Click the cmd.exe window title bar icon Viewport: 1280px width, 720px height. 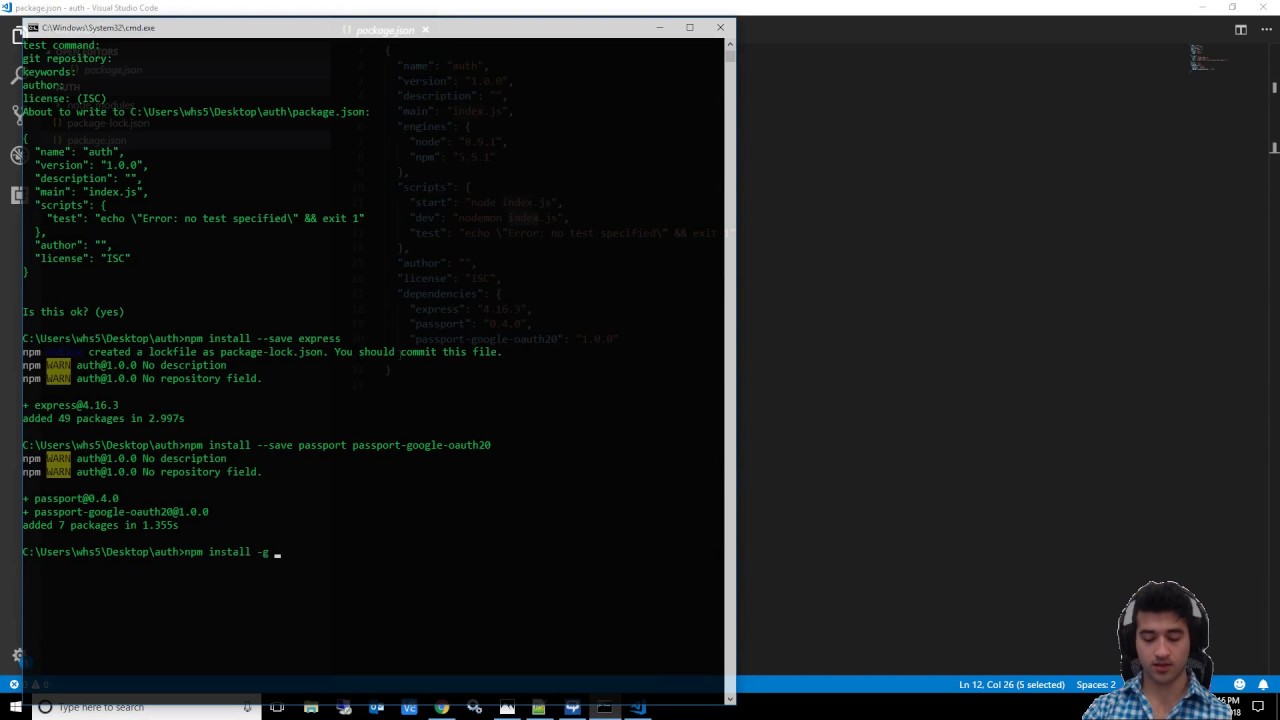click(33, 28)
